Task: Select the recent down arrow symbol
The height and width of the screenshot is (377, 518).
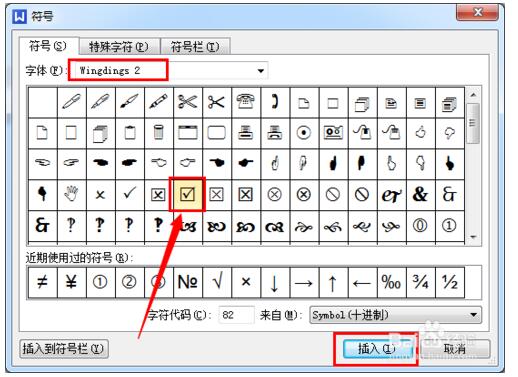Action: click(x=275, y=282)
